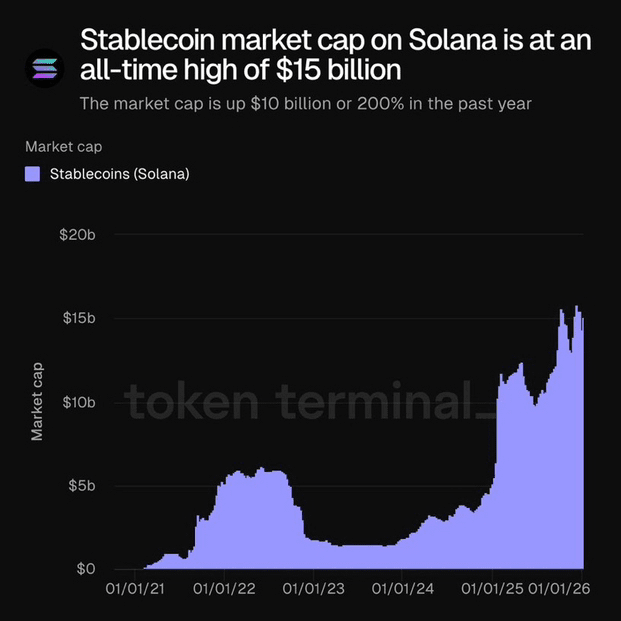Click the purple Stablecoins legend swatch
Viewport: 621px width, 621px height.
(32, 174)
